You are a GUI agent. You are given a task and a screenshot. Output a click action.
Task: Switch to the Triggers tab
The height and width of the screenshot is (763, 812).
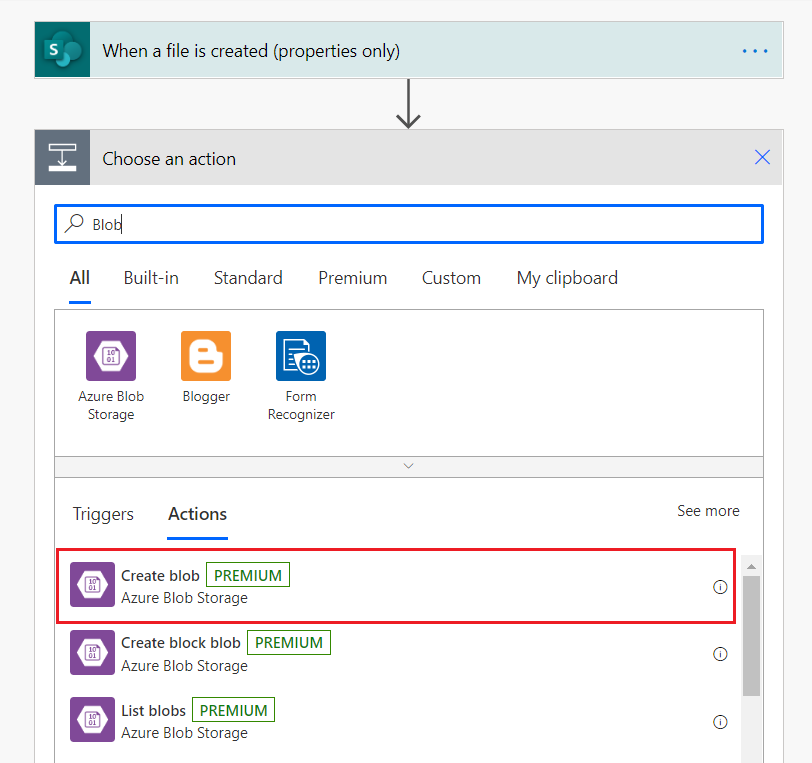click(x=103, y=514)
